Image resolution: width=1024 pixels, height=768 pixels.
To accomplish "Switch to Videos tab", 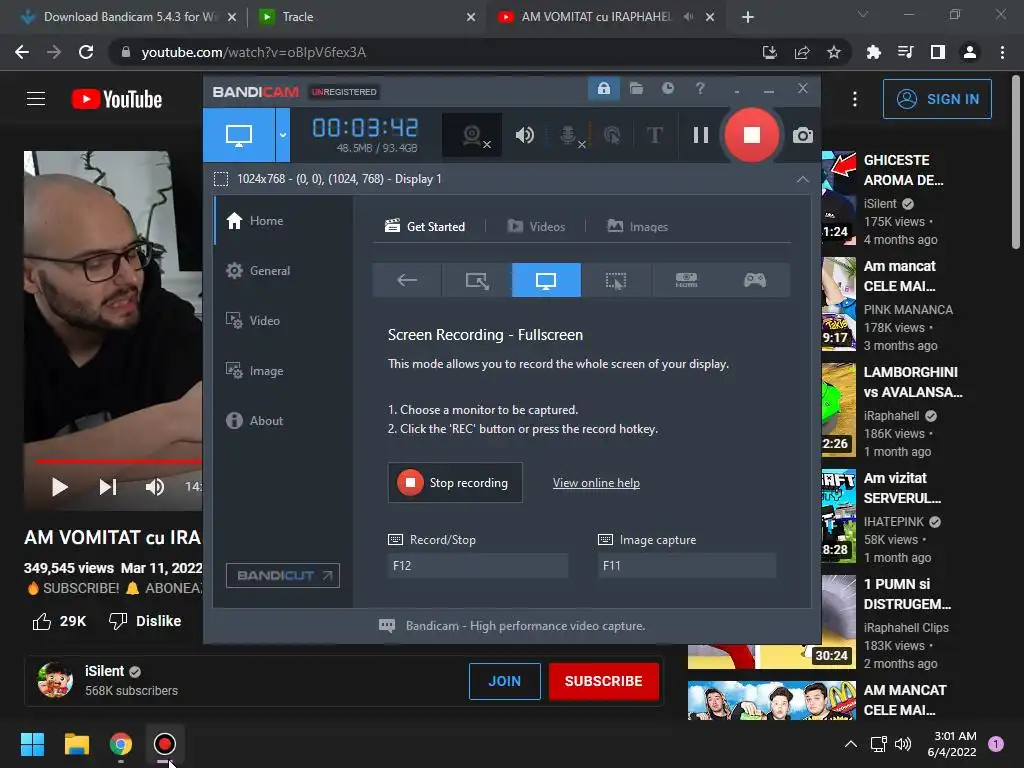I will point(536,227).
